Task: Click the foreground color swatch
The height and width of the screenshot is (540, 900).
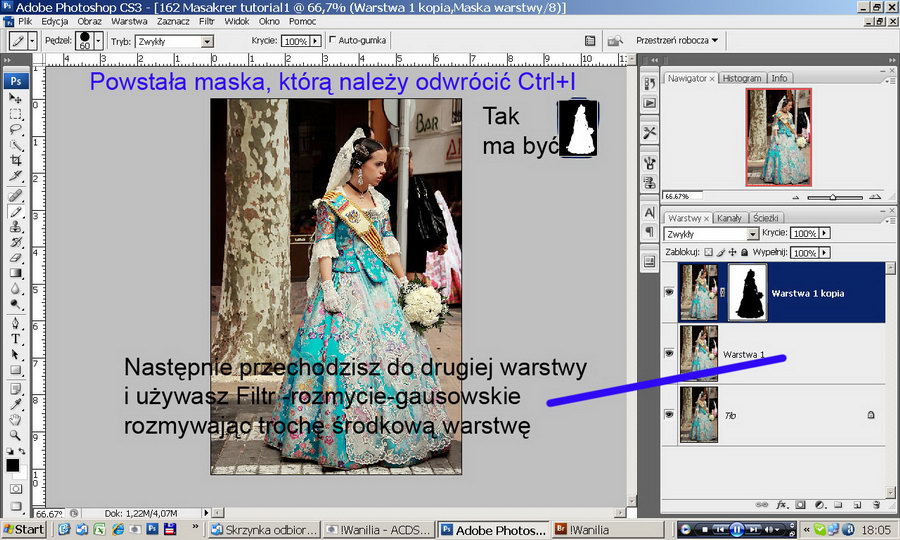Action: click(13, 465)
